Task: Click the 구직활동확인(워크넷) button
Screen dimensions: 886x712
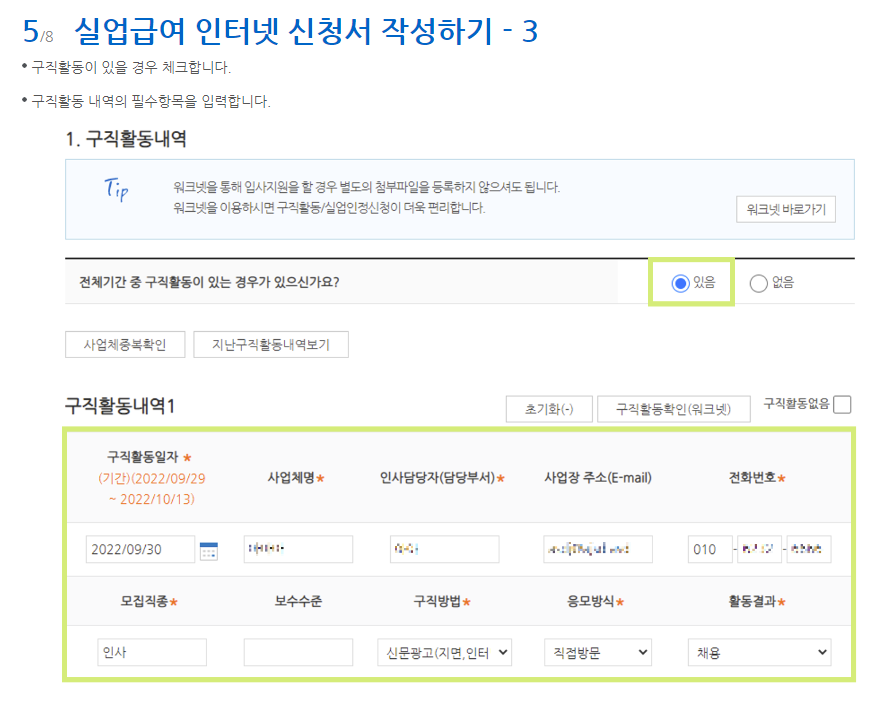Action: (x=674, y=408)
